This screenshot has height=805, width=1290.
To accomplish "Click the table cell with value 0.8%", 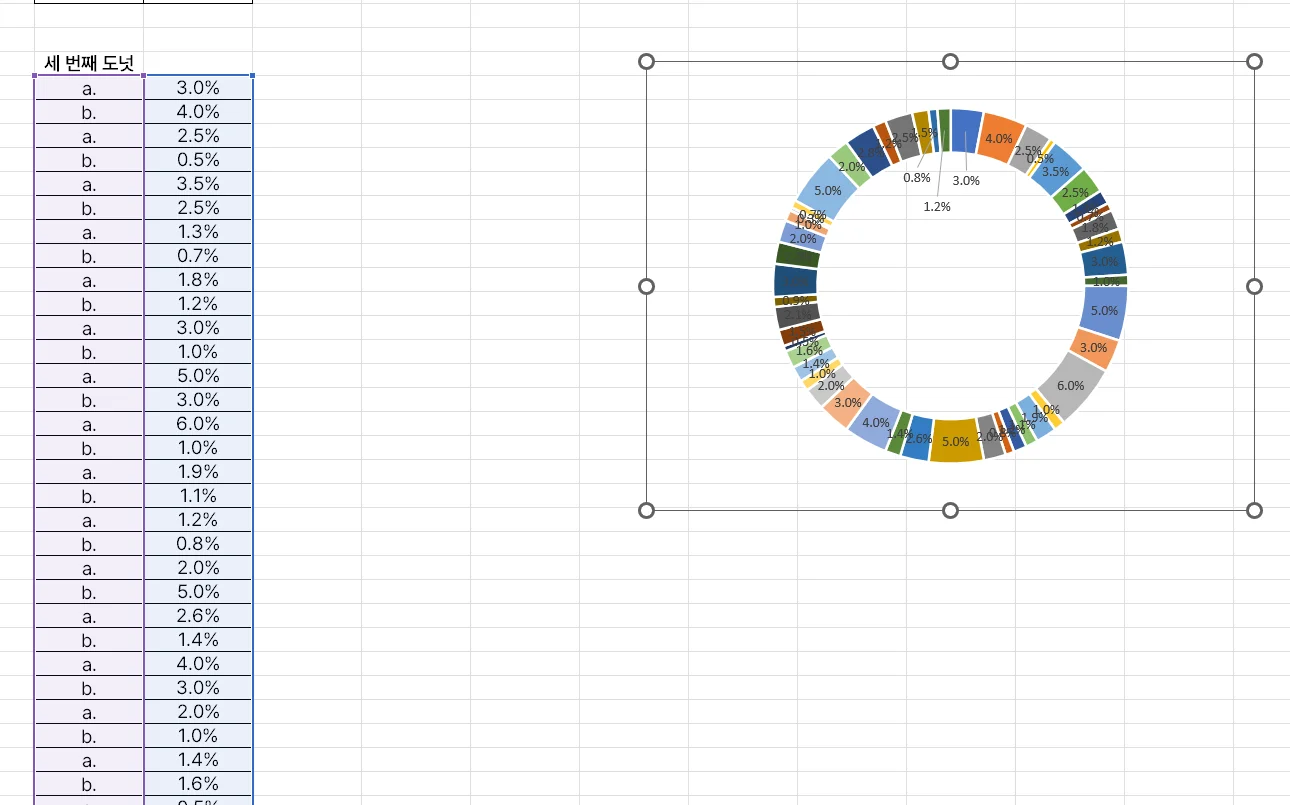I will 198,544.
